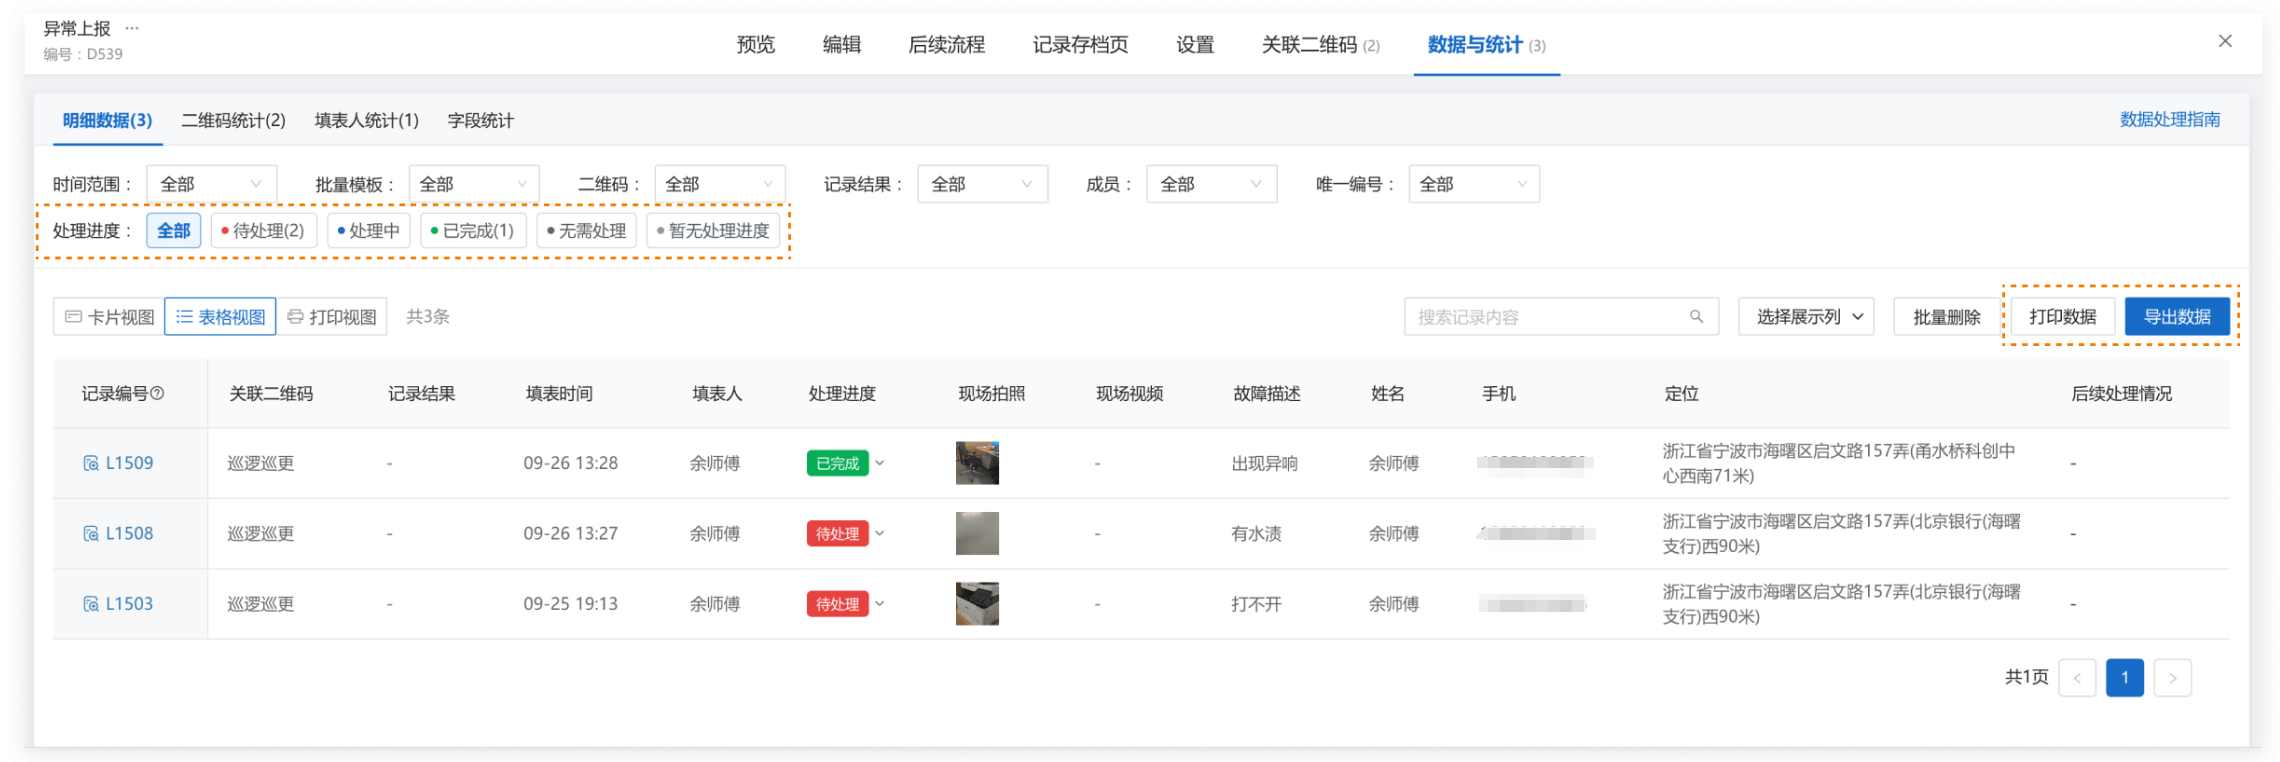Click the help icon beside 记录编号
Viewport: 2280px width, 762px height.
(x=157, y=394)
